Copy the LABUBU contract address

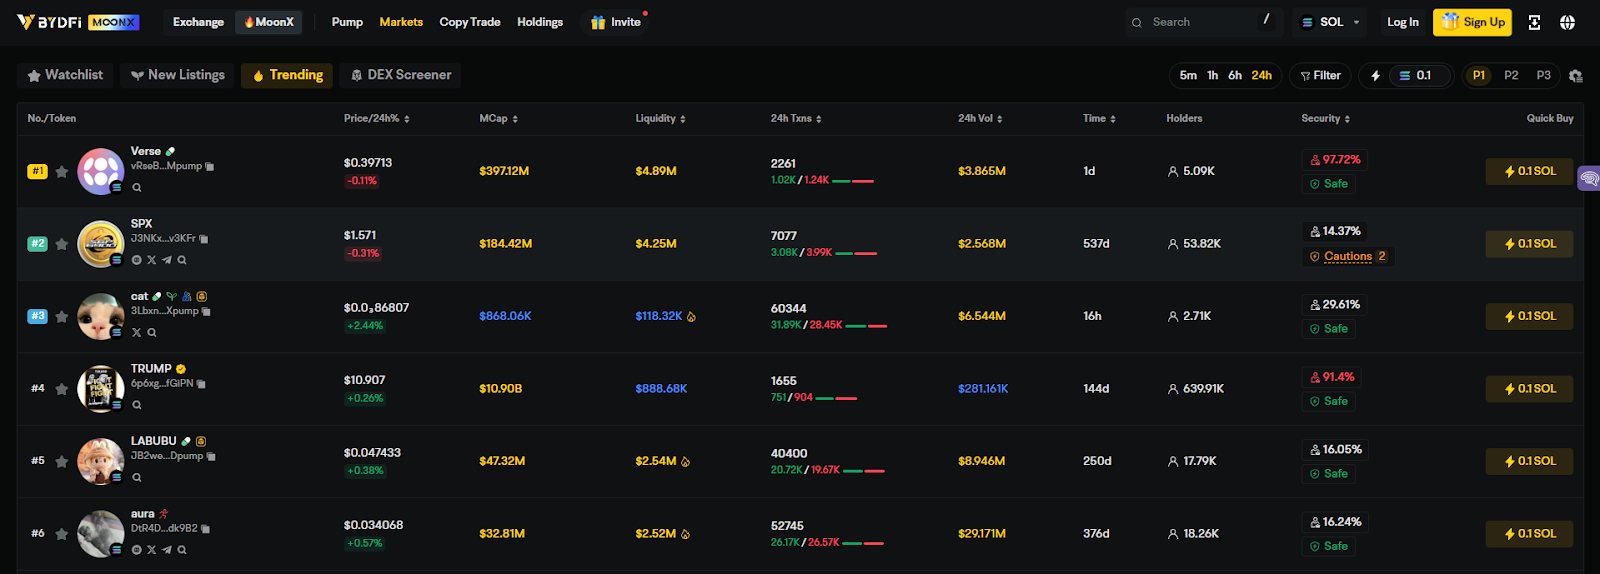coord(211,456)
